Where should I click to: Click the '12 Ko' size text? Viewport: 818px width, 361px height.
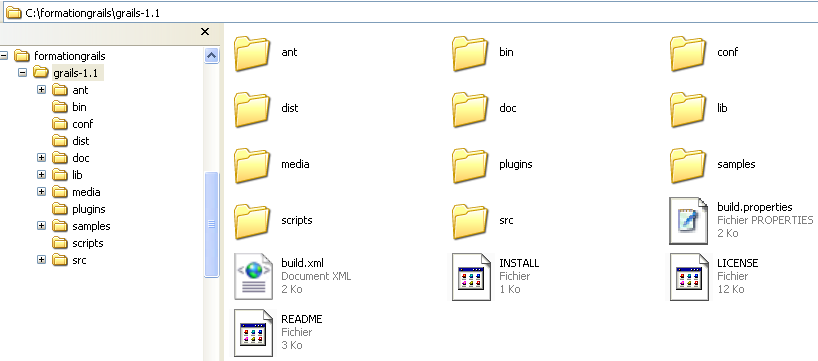click(730, 289)
